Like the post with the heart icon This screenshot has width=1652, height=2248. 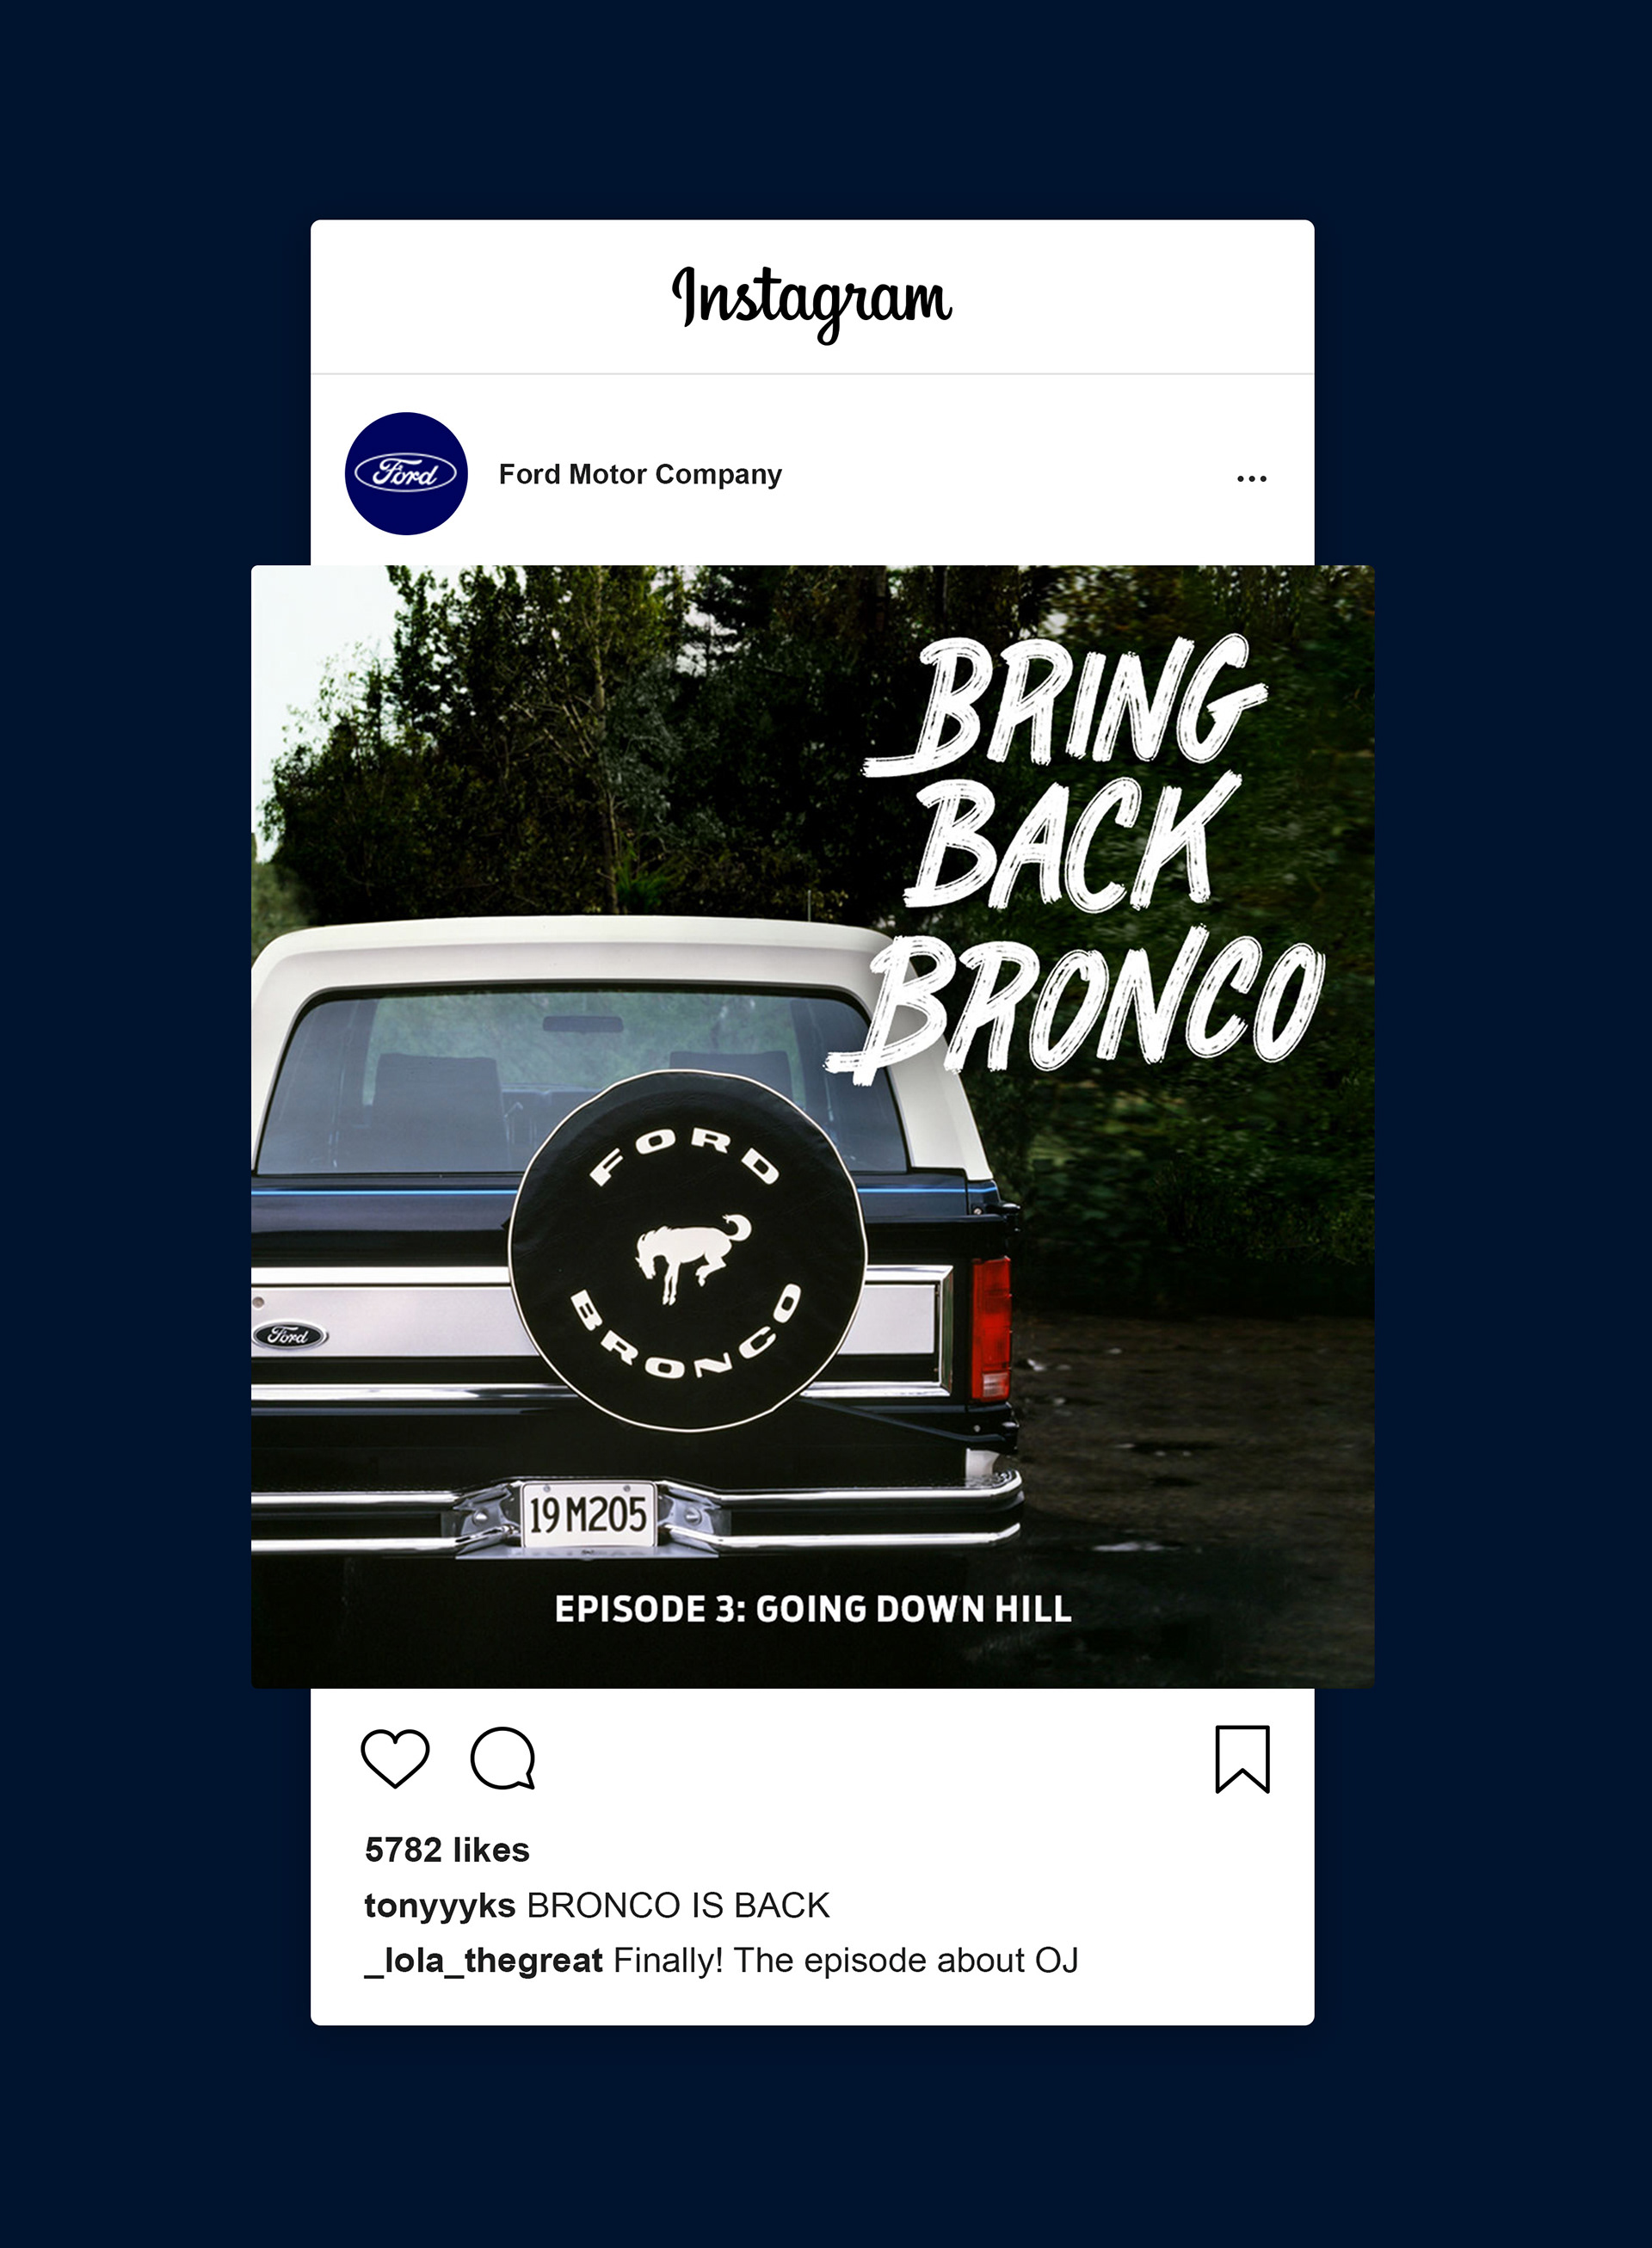(395, 1757)
